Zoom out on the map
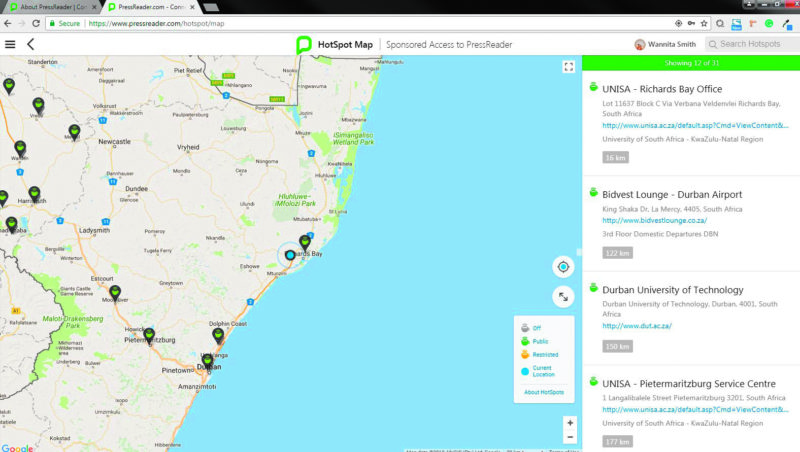The width and height of the screenshot is (800, 452). coord(569,437)
